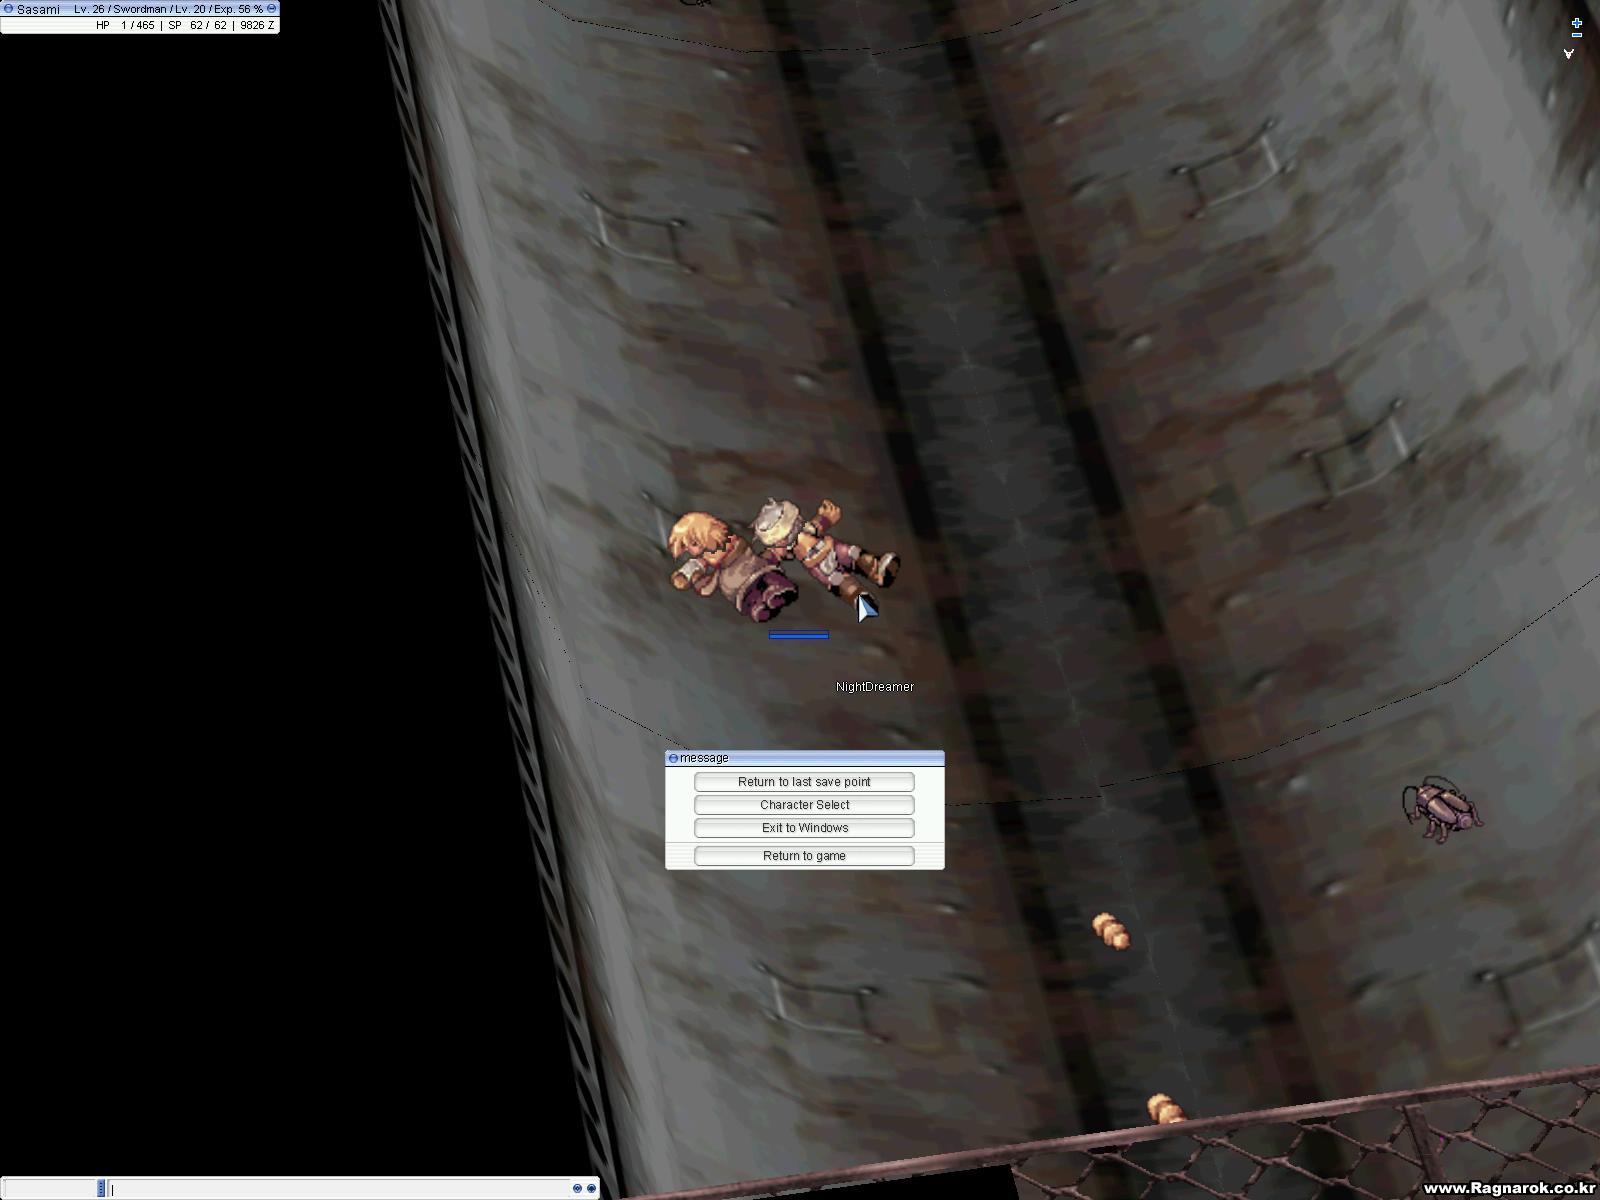Viewport: 1600px width, 1200px height.
Task: Click the minimap arrow marker below zoom controls
Action: coord(1569,53)
